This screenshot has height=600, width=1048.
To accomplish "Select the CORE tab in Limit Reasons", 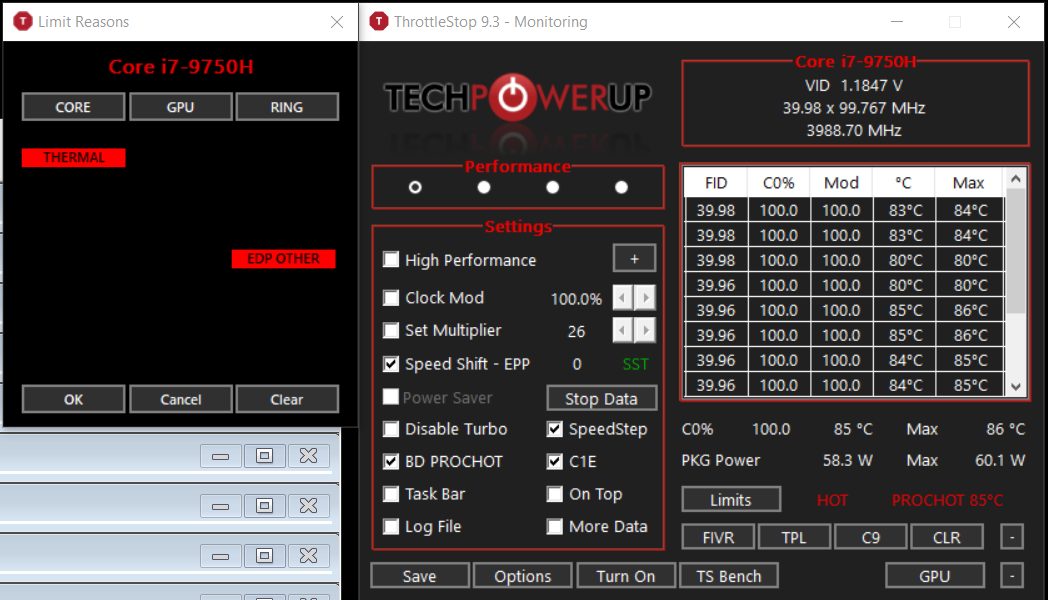I will [x=74, y=107].
